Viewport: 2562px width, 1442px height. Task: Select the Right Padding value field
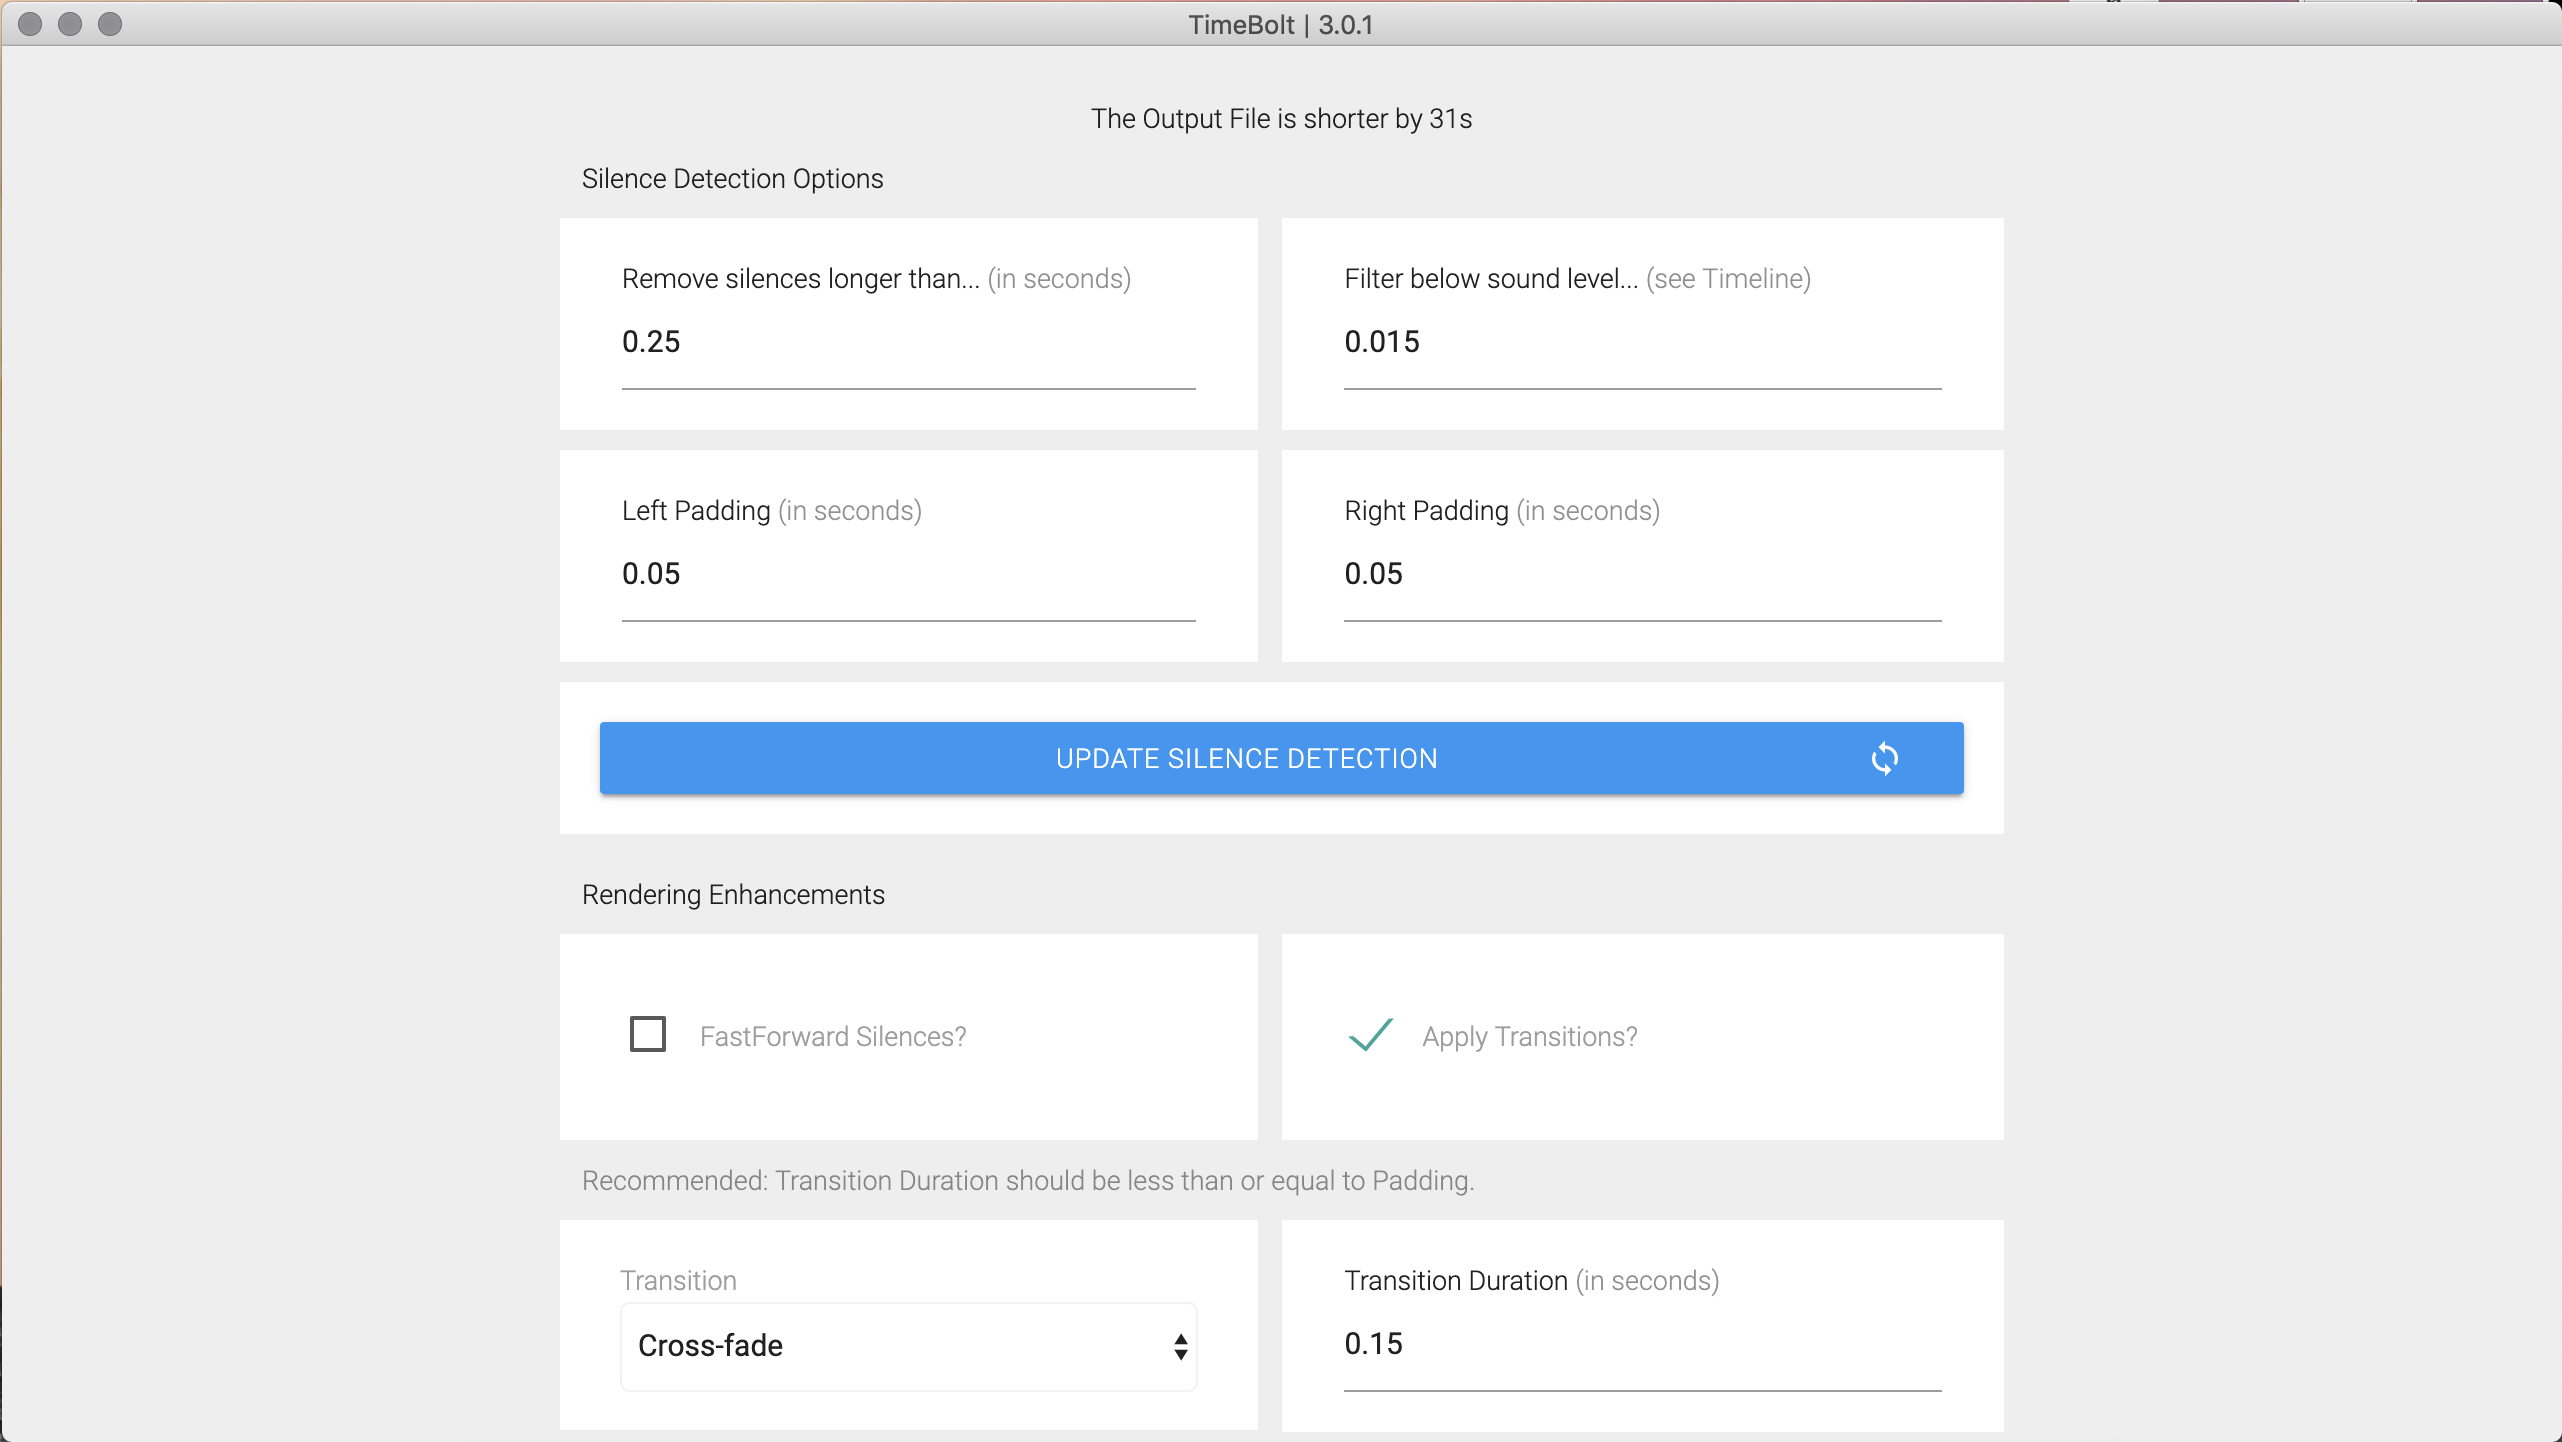coord(1641,575)
